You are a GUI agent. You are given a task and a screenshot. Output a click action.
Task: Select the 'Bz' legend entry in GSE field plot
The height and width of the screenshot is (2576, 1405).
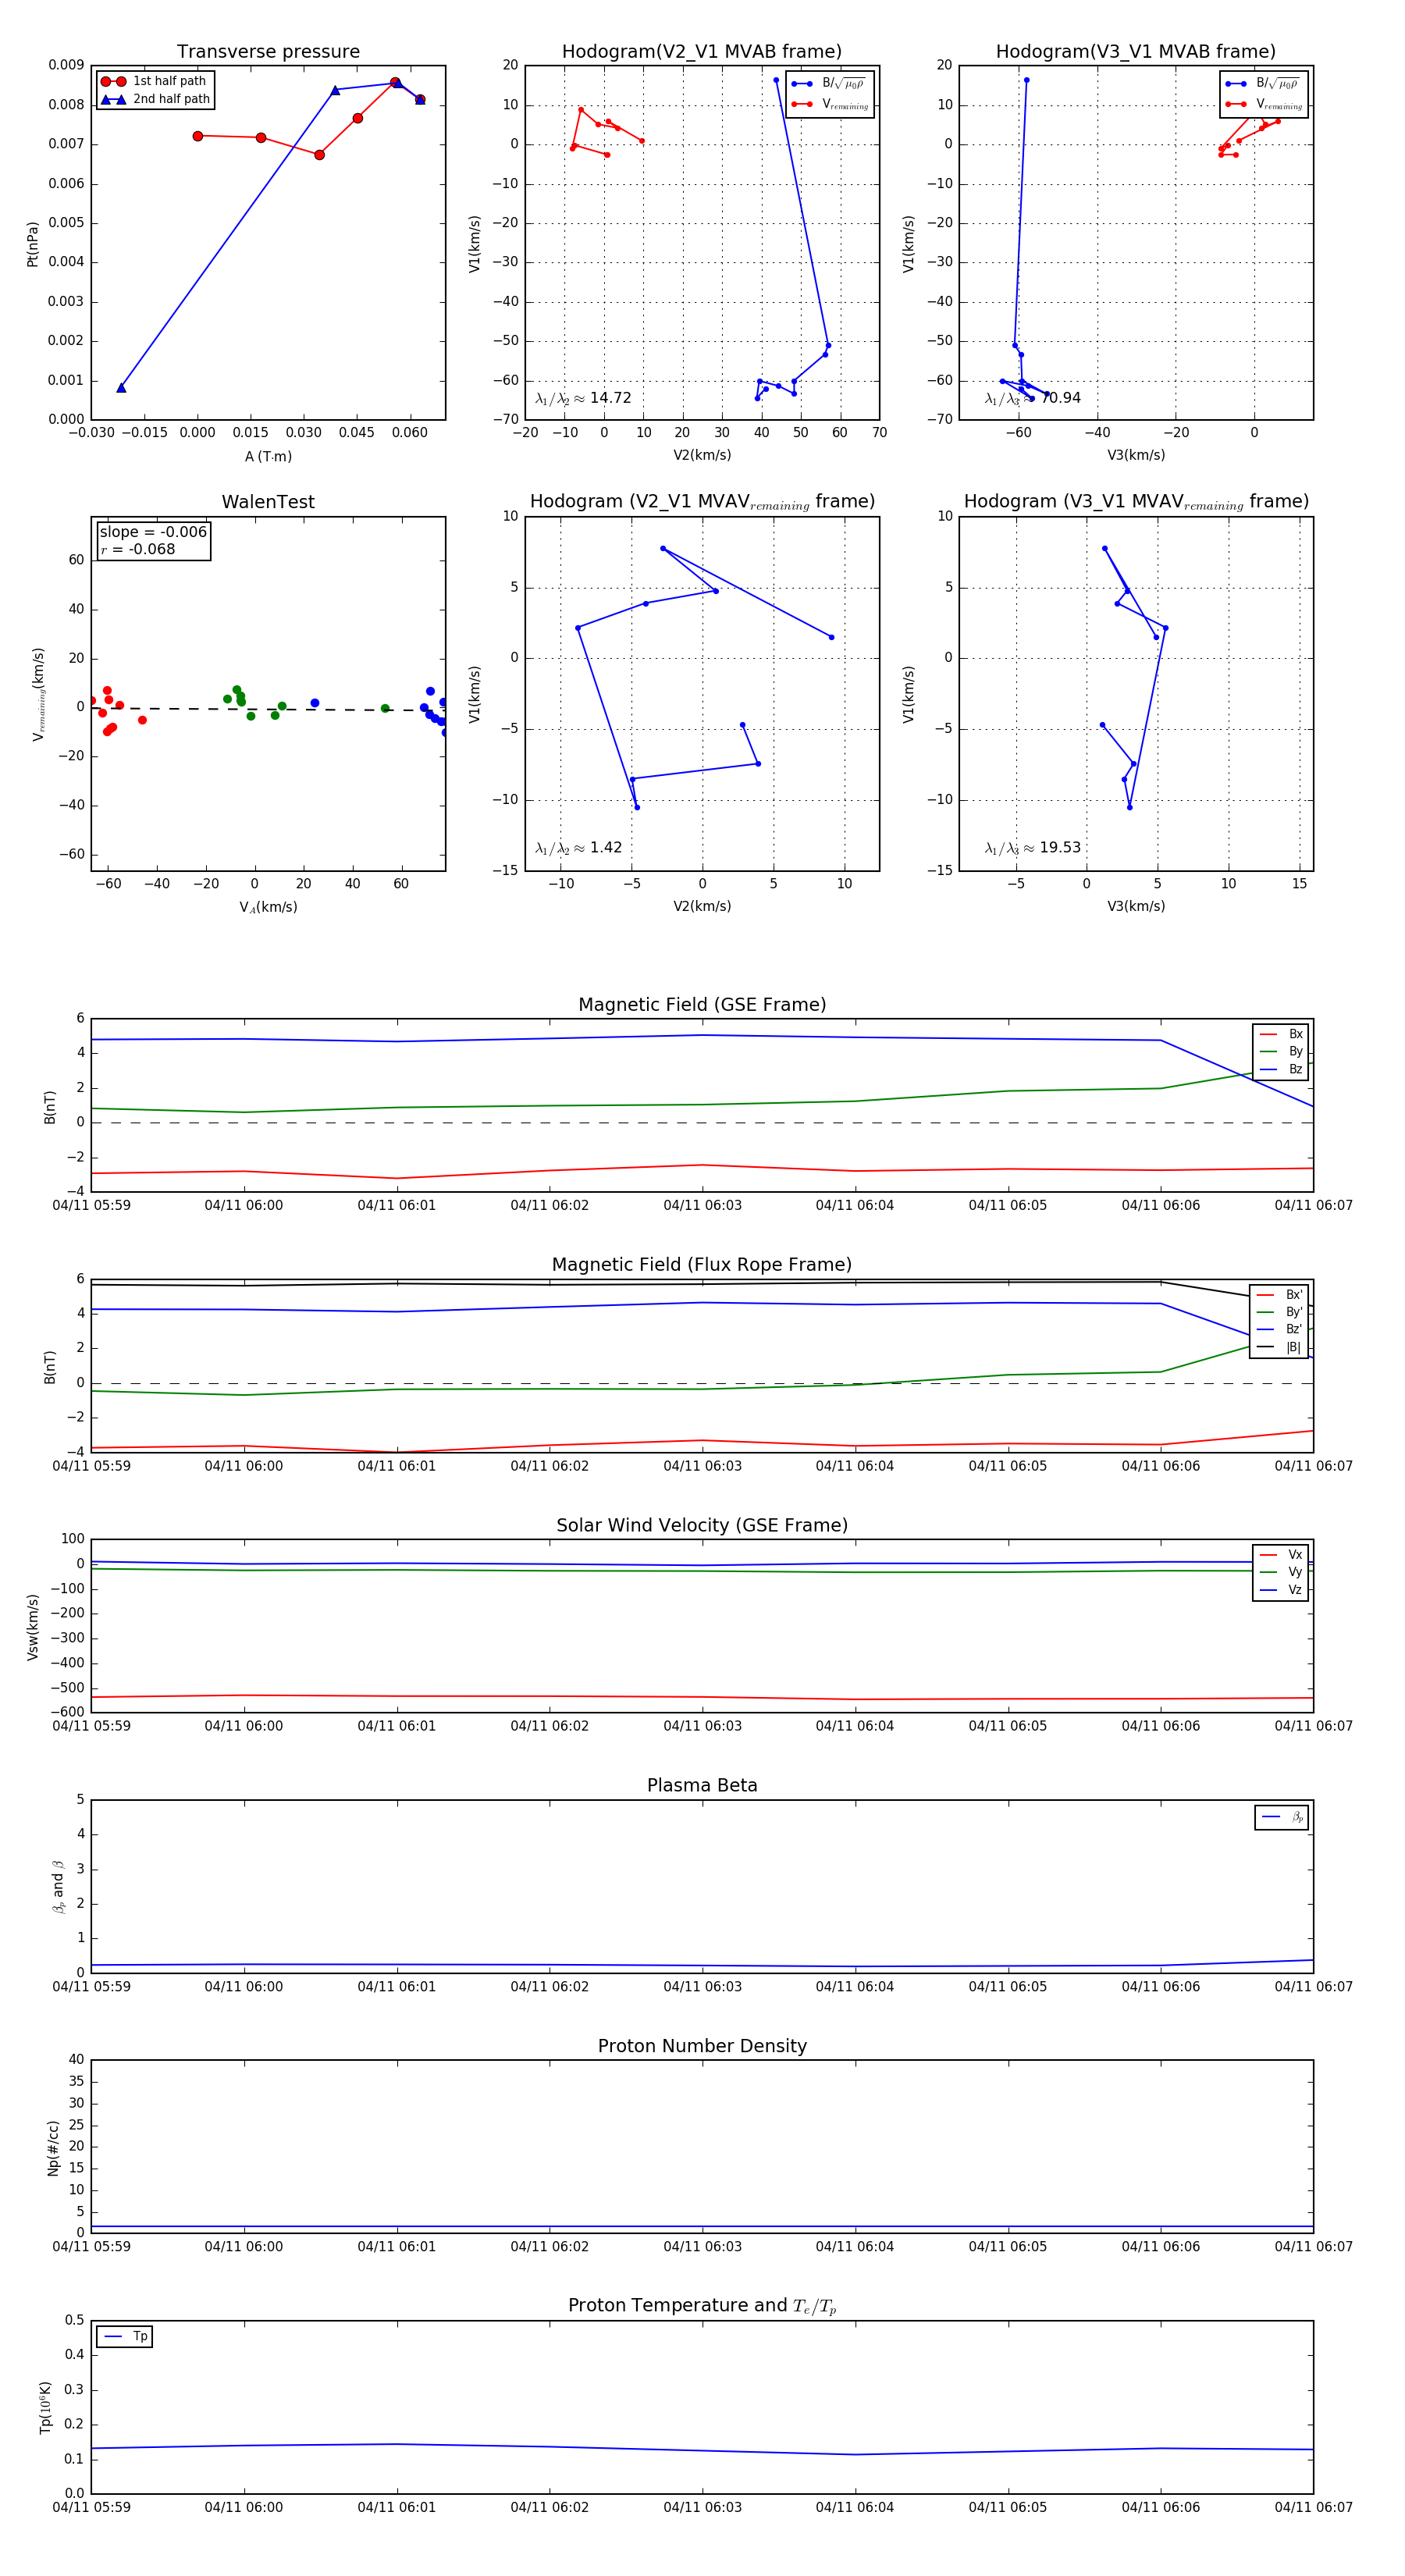point(1281,1069)
